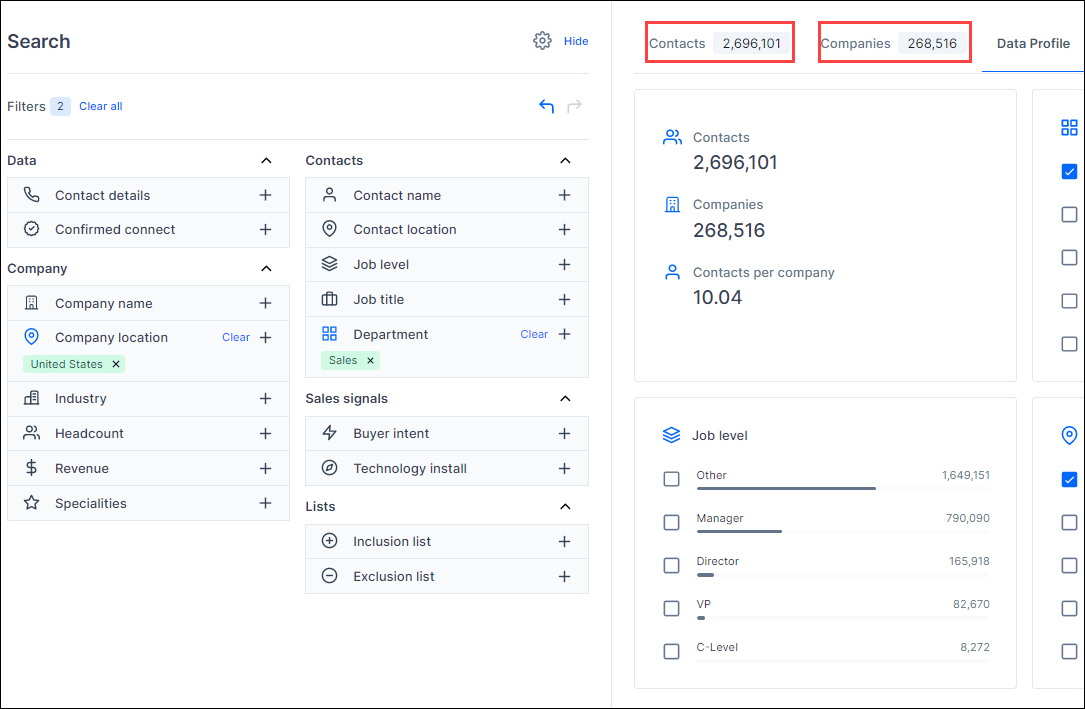The height and width of the screenshot is (709, 1085).
Task: Click the Manager job level bar
Action: click(843, 531)
